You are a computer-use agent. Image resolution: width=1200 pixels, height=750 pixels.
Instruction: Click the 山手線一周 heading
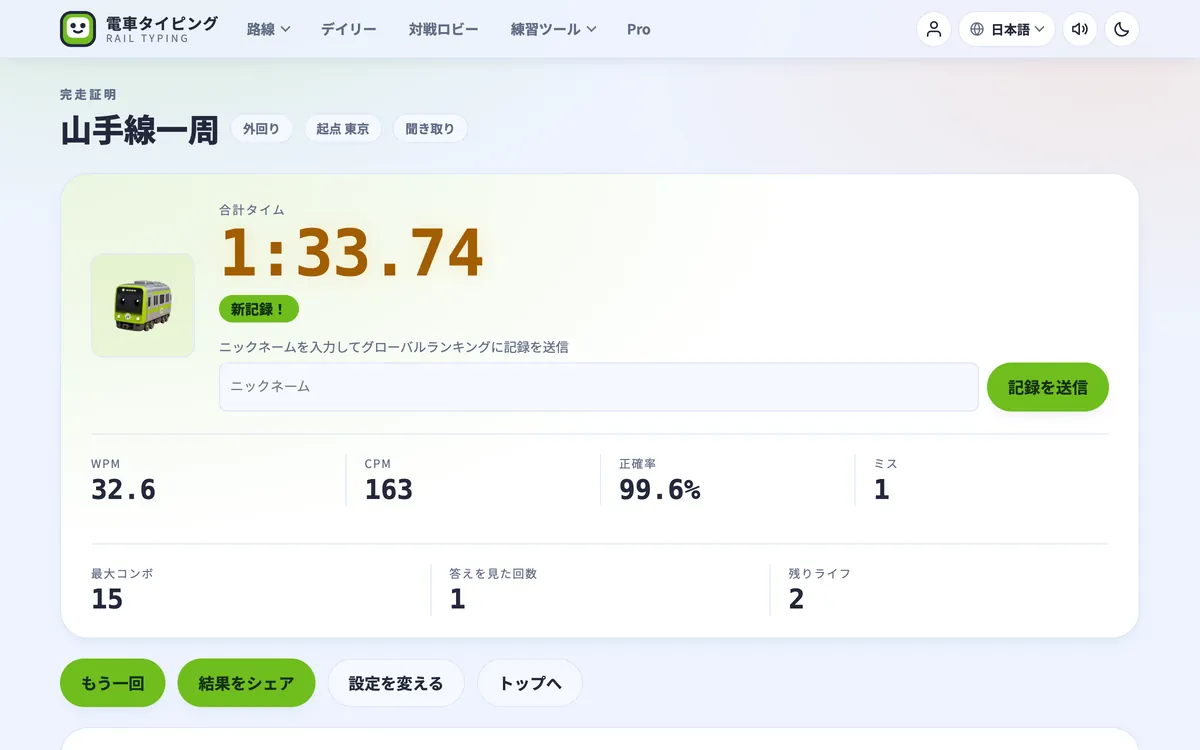coord(140,130)
